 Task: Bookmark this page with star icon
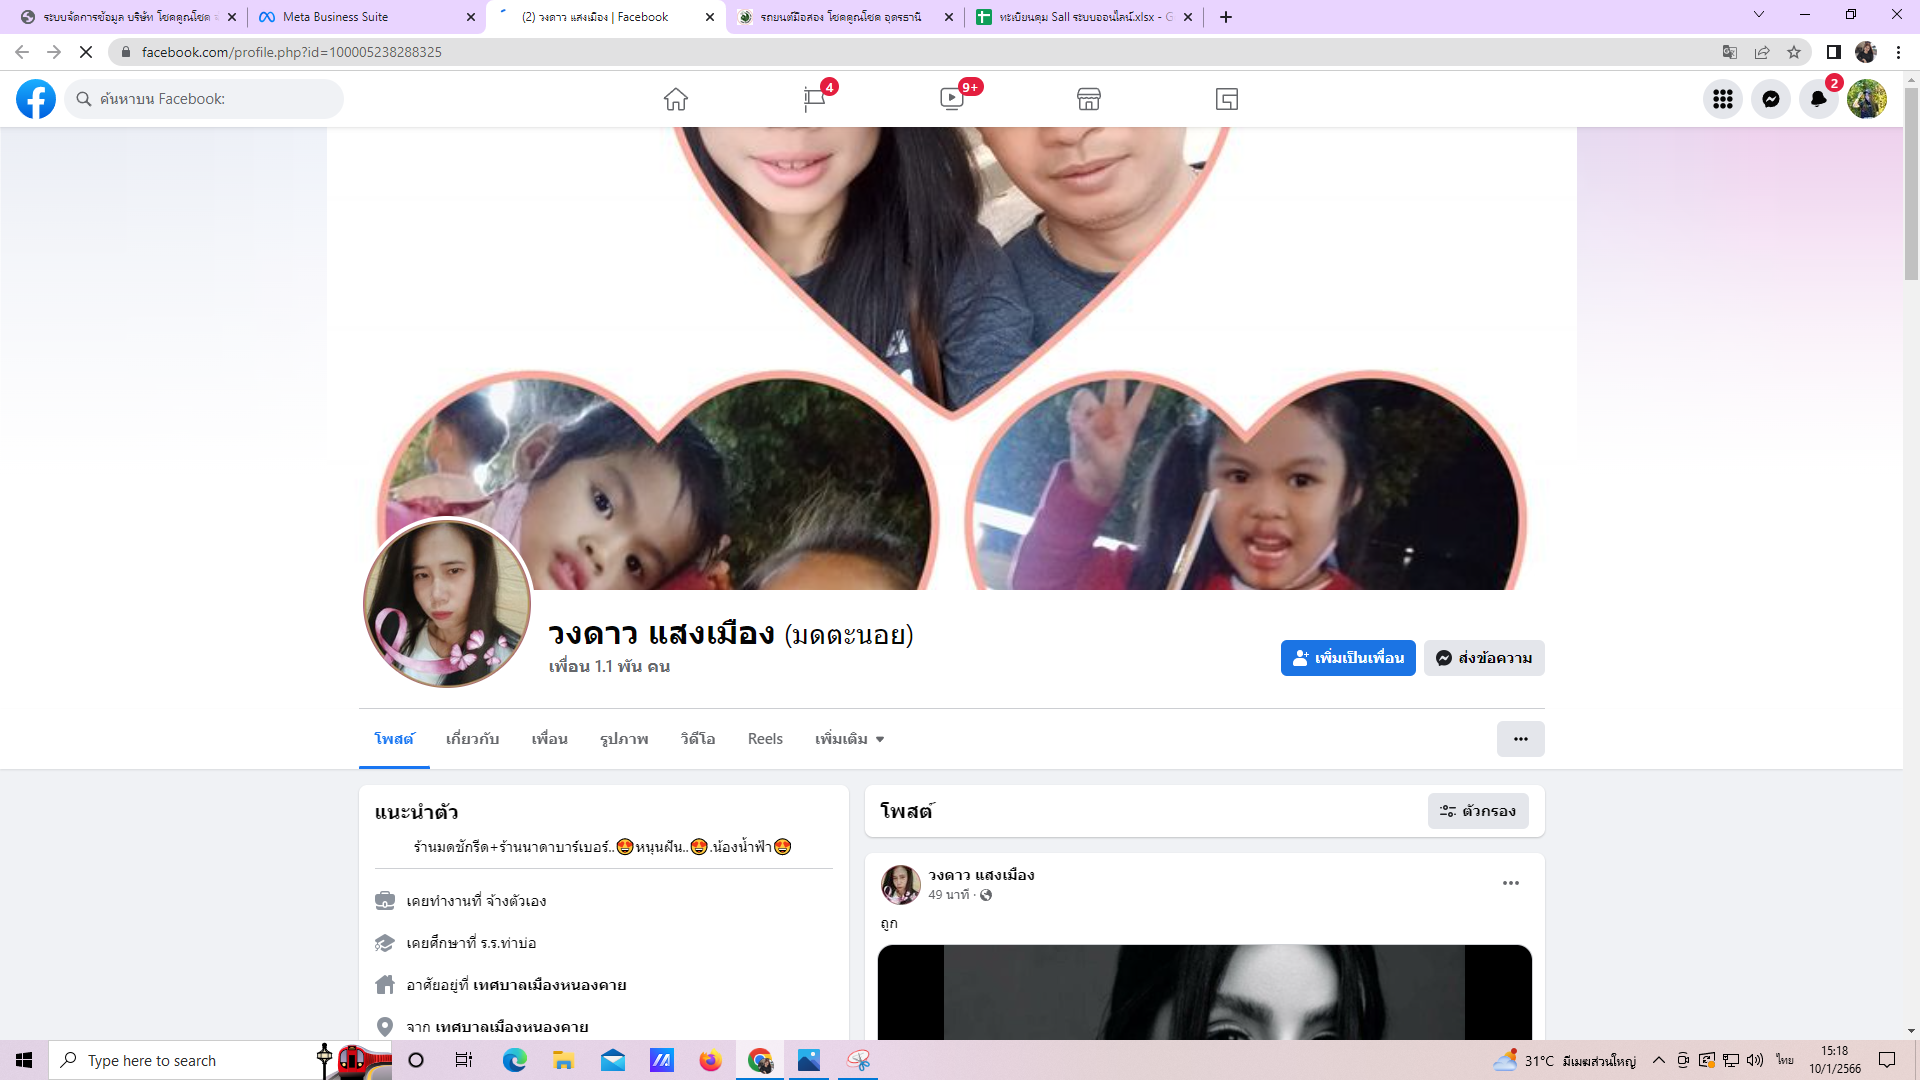[1794, 52]
